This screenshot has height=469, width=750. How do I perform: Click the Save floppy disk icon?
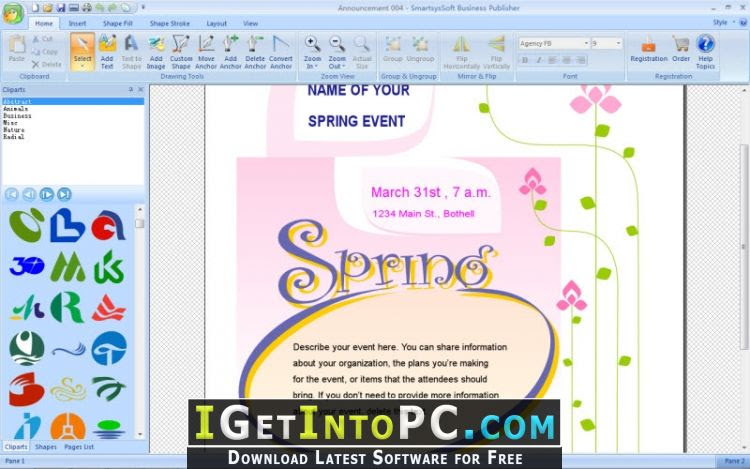click(x=61, y=8)
